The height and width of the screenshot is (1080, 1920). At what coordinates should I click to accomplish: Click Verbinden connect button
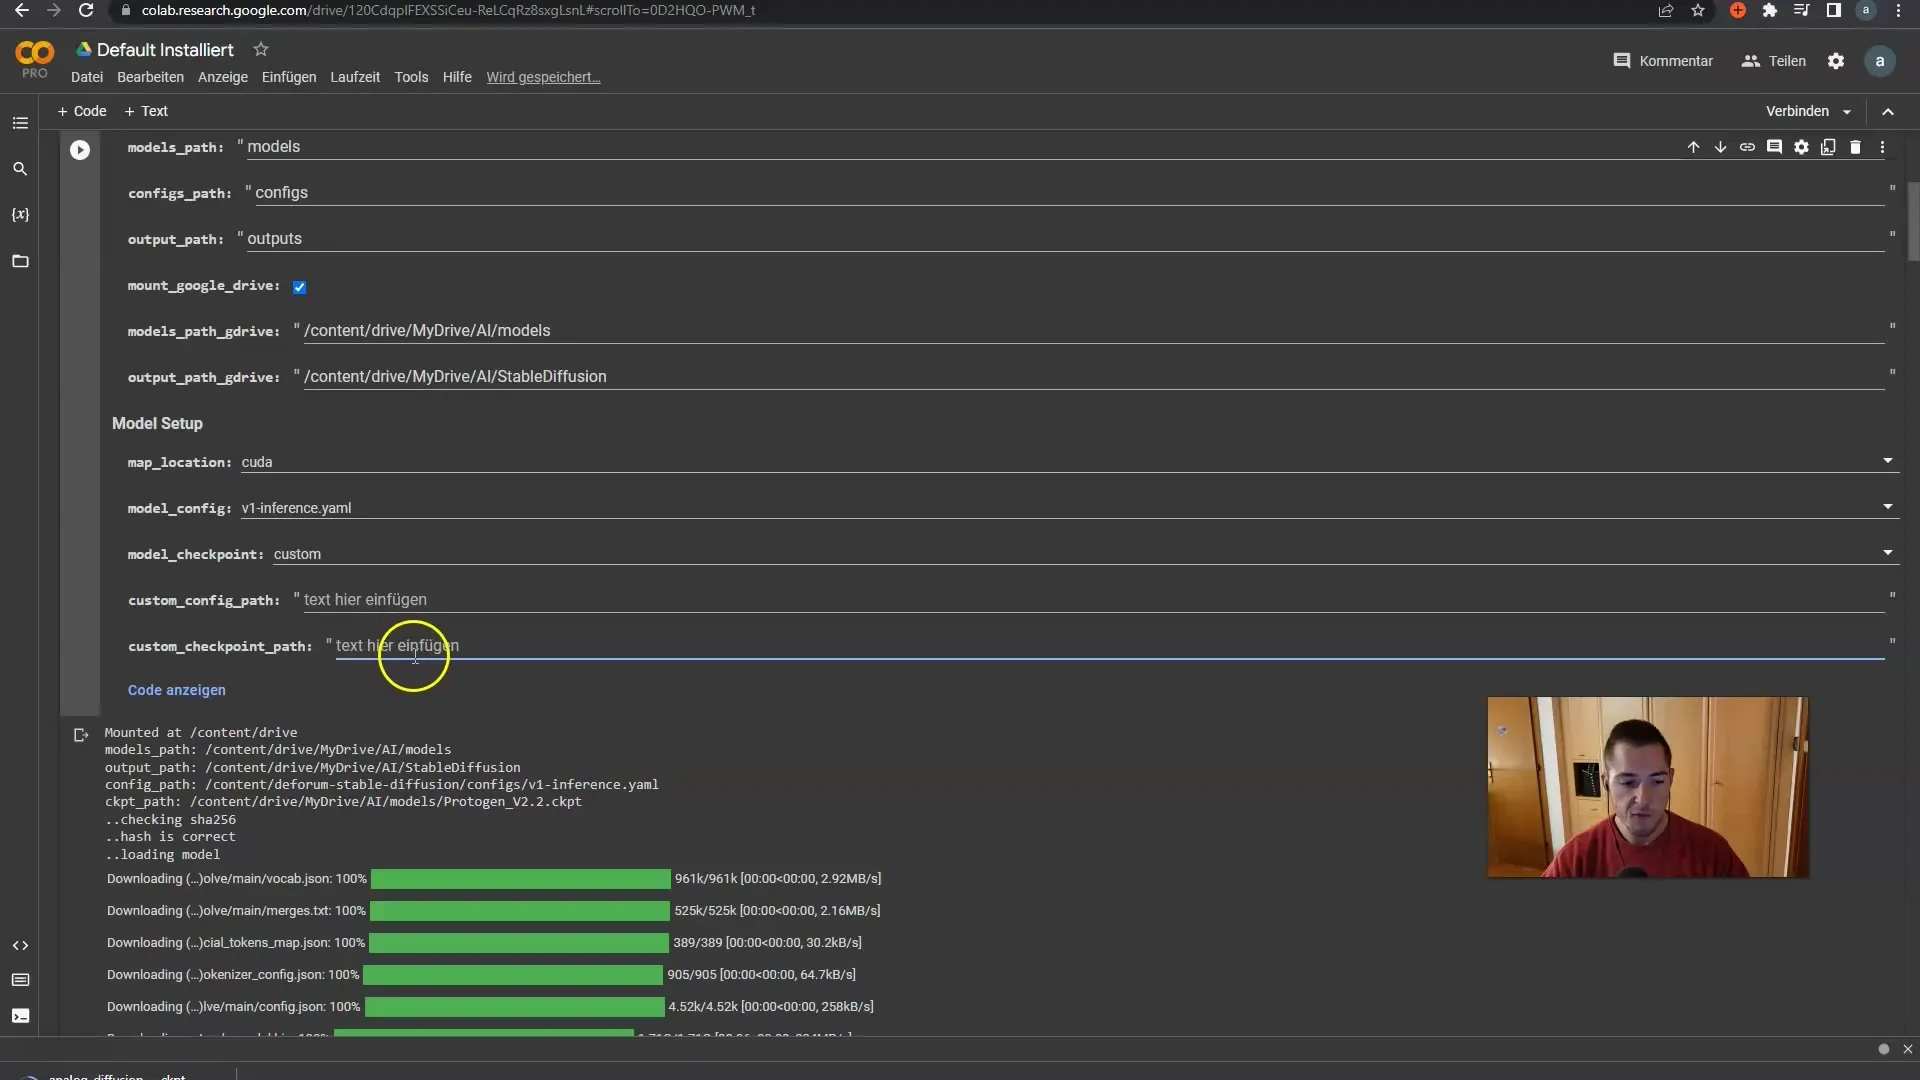(x=1797, y=111)
